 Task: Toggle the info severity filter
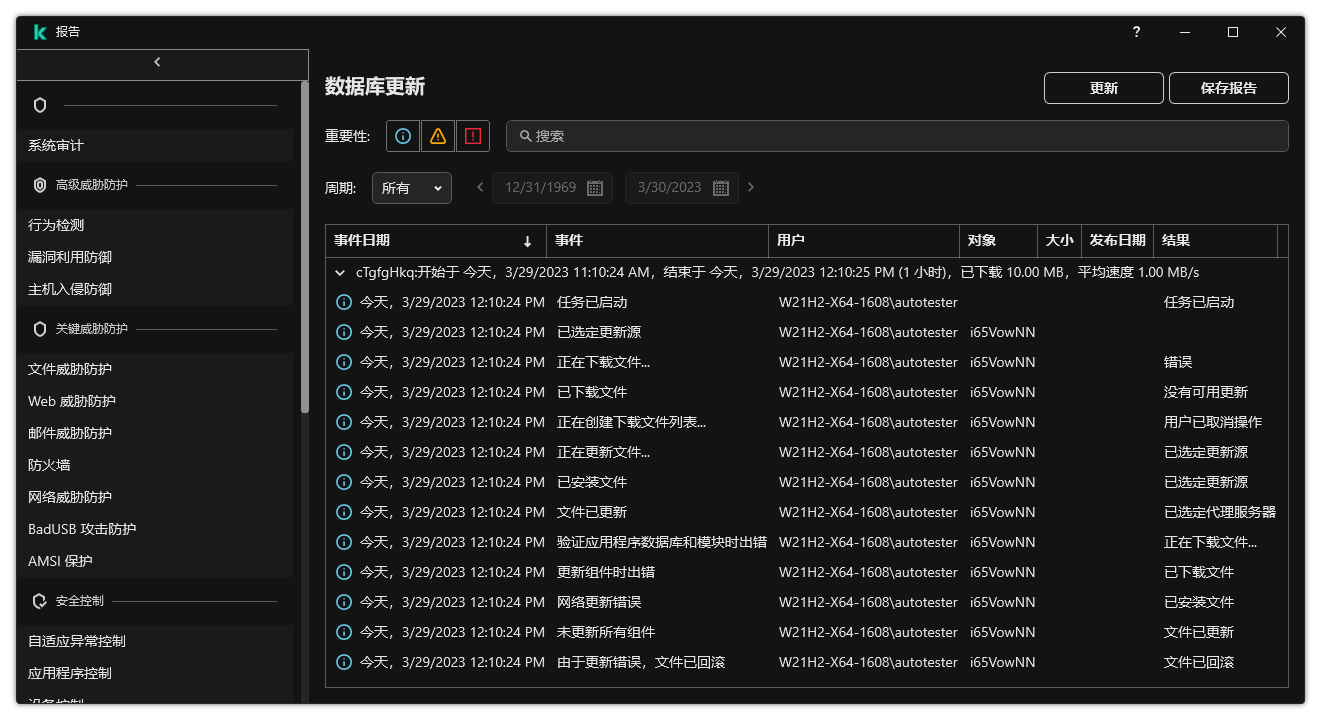(402, 135)
